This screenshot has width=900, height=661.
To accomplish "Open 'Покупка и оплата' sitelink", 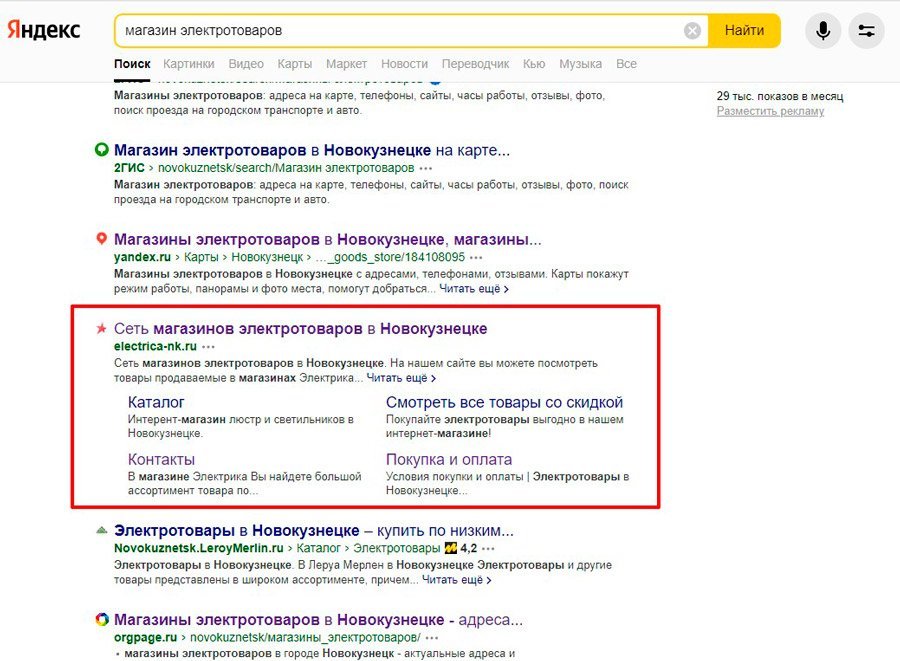I will coord(449,459).
